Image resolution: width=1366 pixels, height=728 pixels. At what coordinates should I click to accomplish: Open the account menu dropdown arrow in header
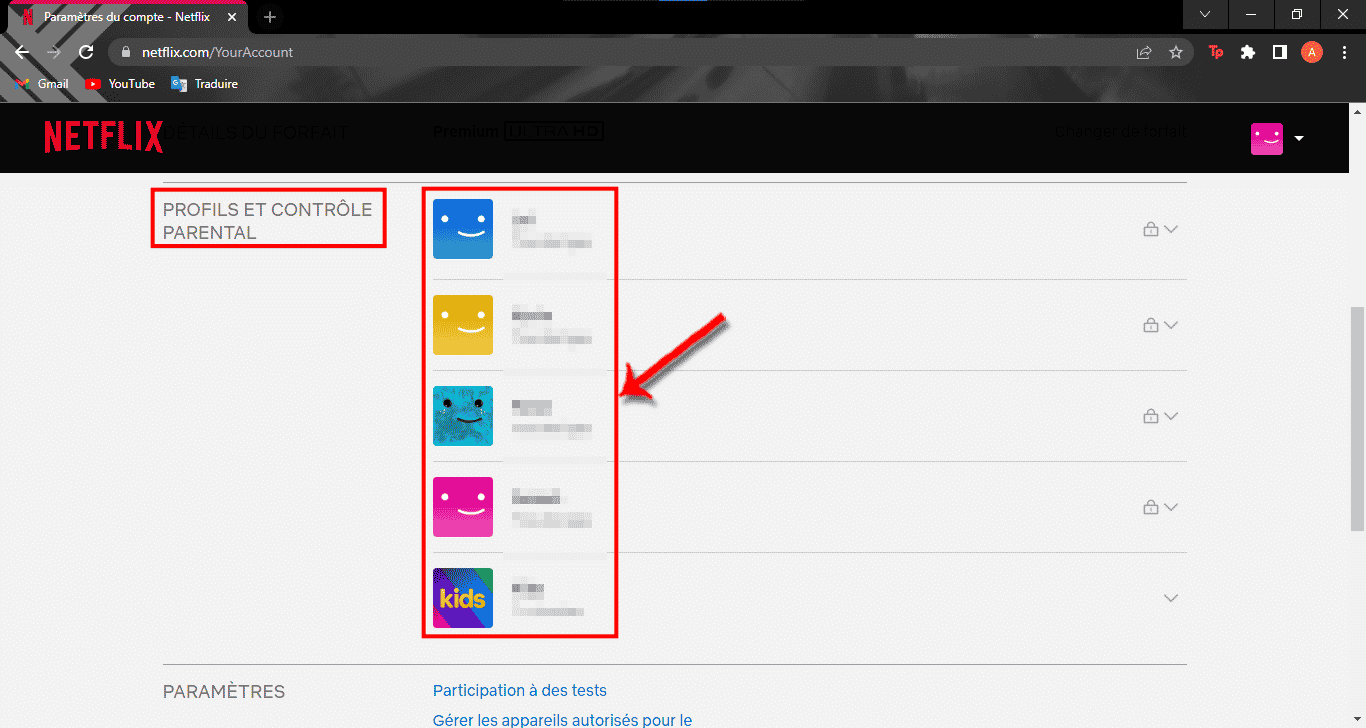[1299, 138]
